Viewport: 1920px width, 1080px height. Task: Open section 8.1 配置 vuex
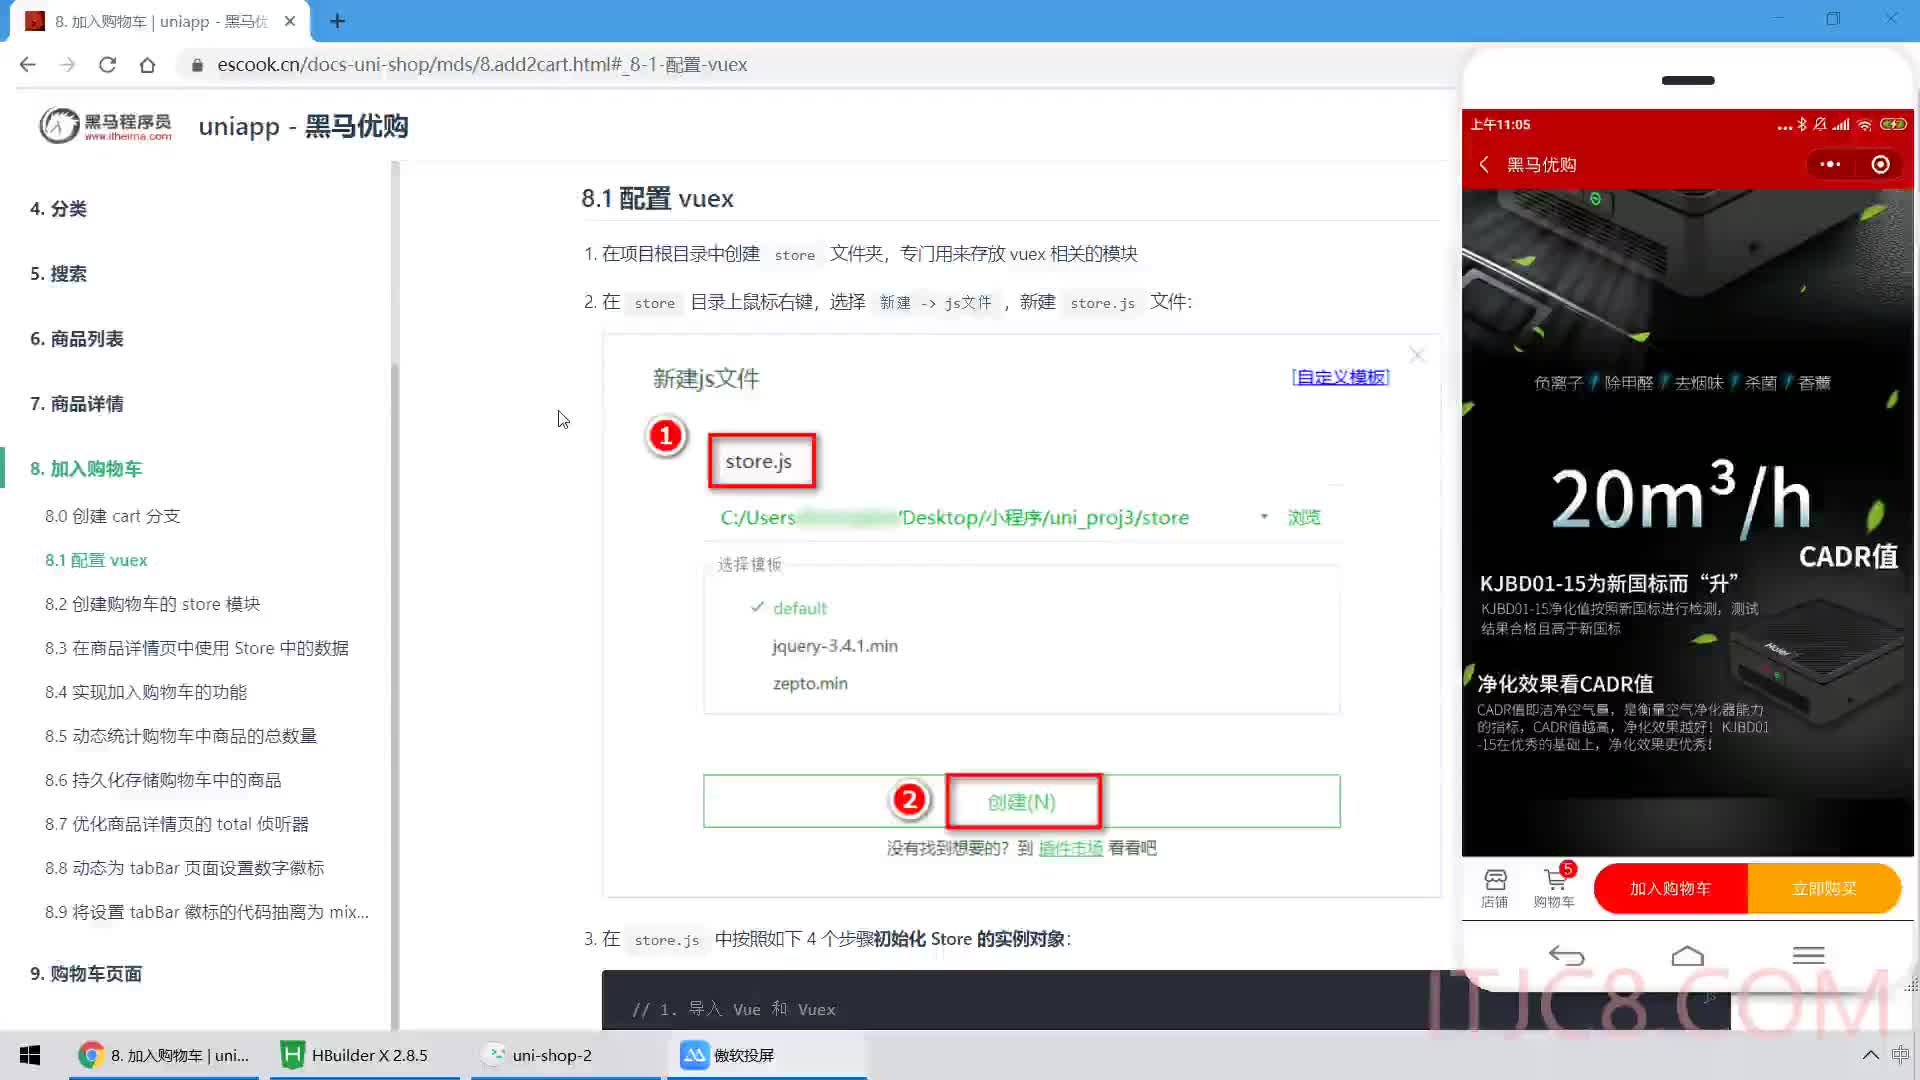click(96, 560)
